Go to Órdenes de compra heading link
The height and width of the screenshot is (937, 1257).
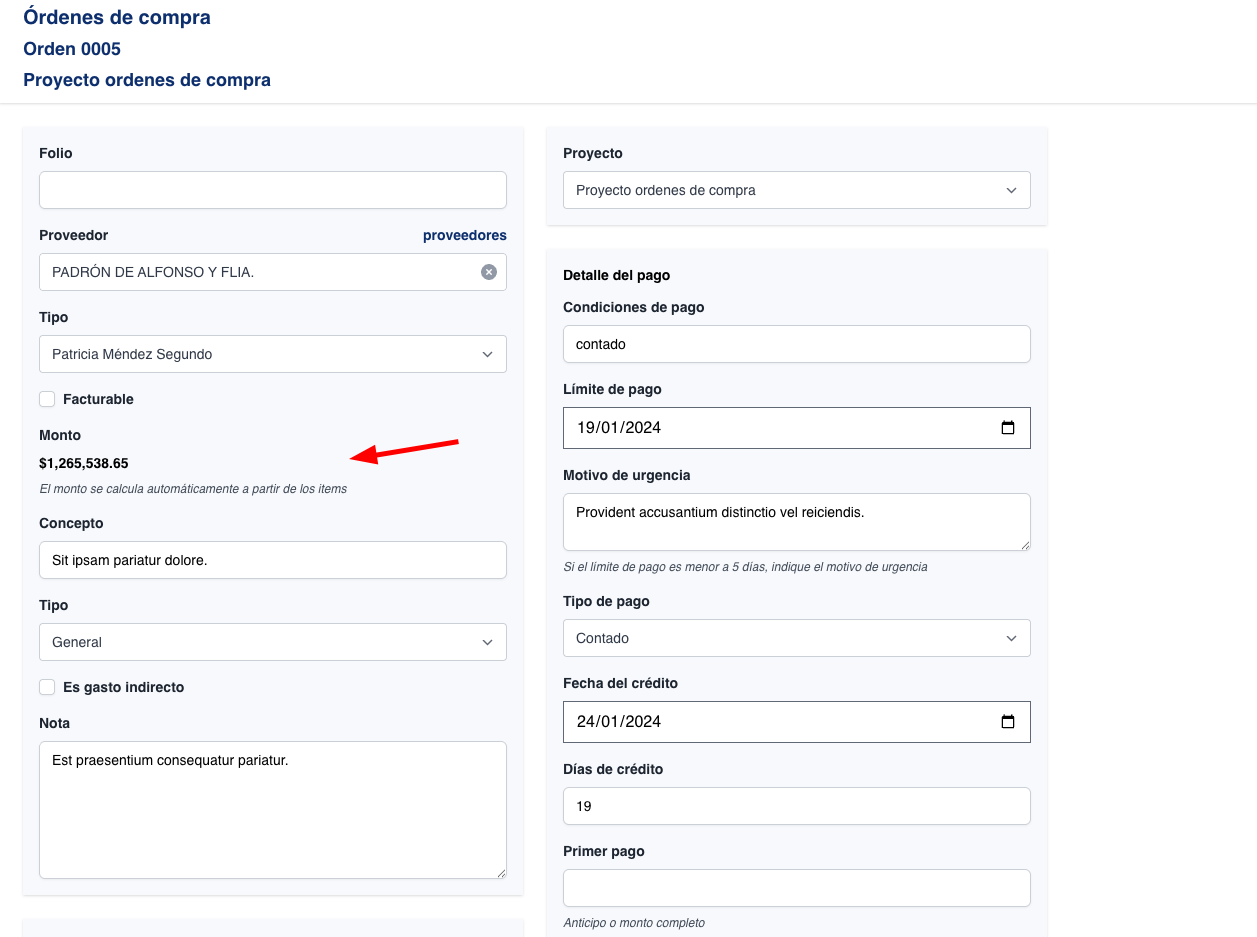pos(117,17)
